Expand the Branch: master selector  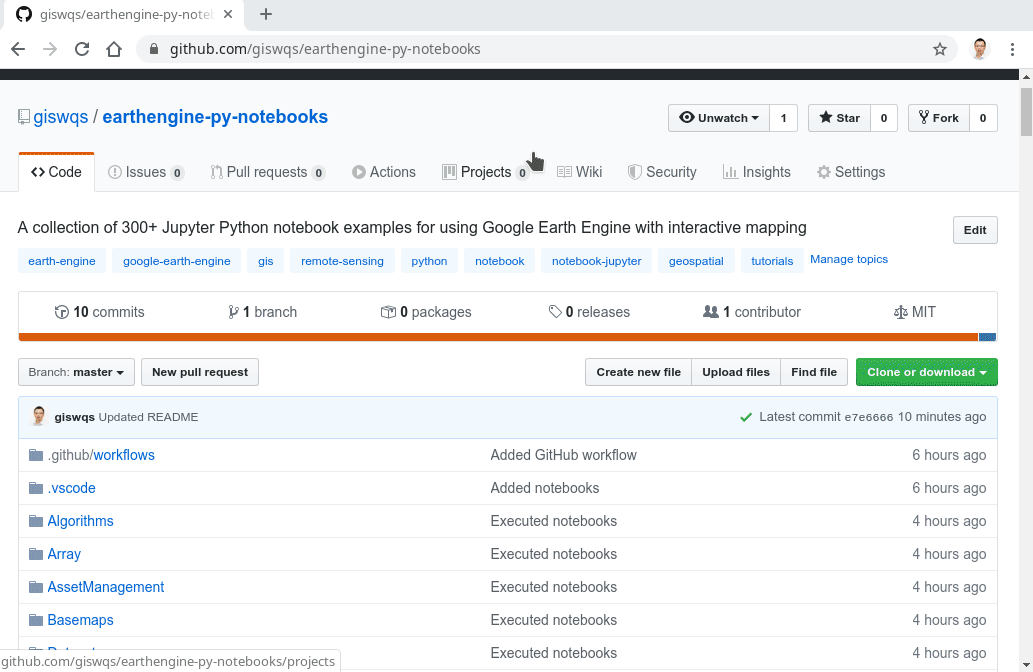pyautogui.click(x=76, y=372)
